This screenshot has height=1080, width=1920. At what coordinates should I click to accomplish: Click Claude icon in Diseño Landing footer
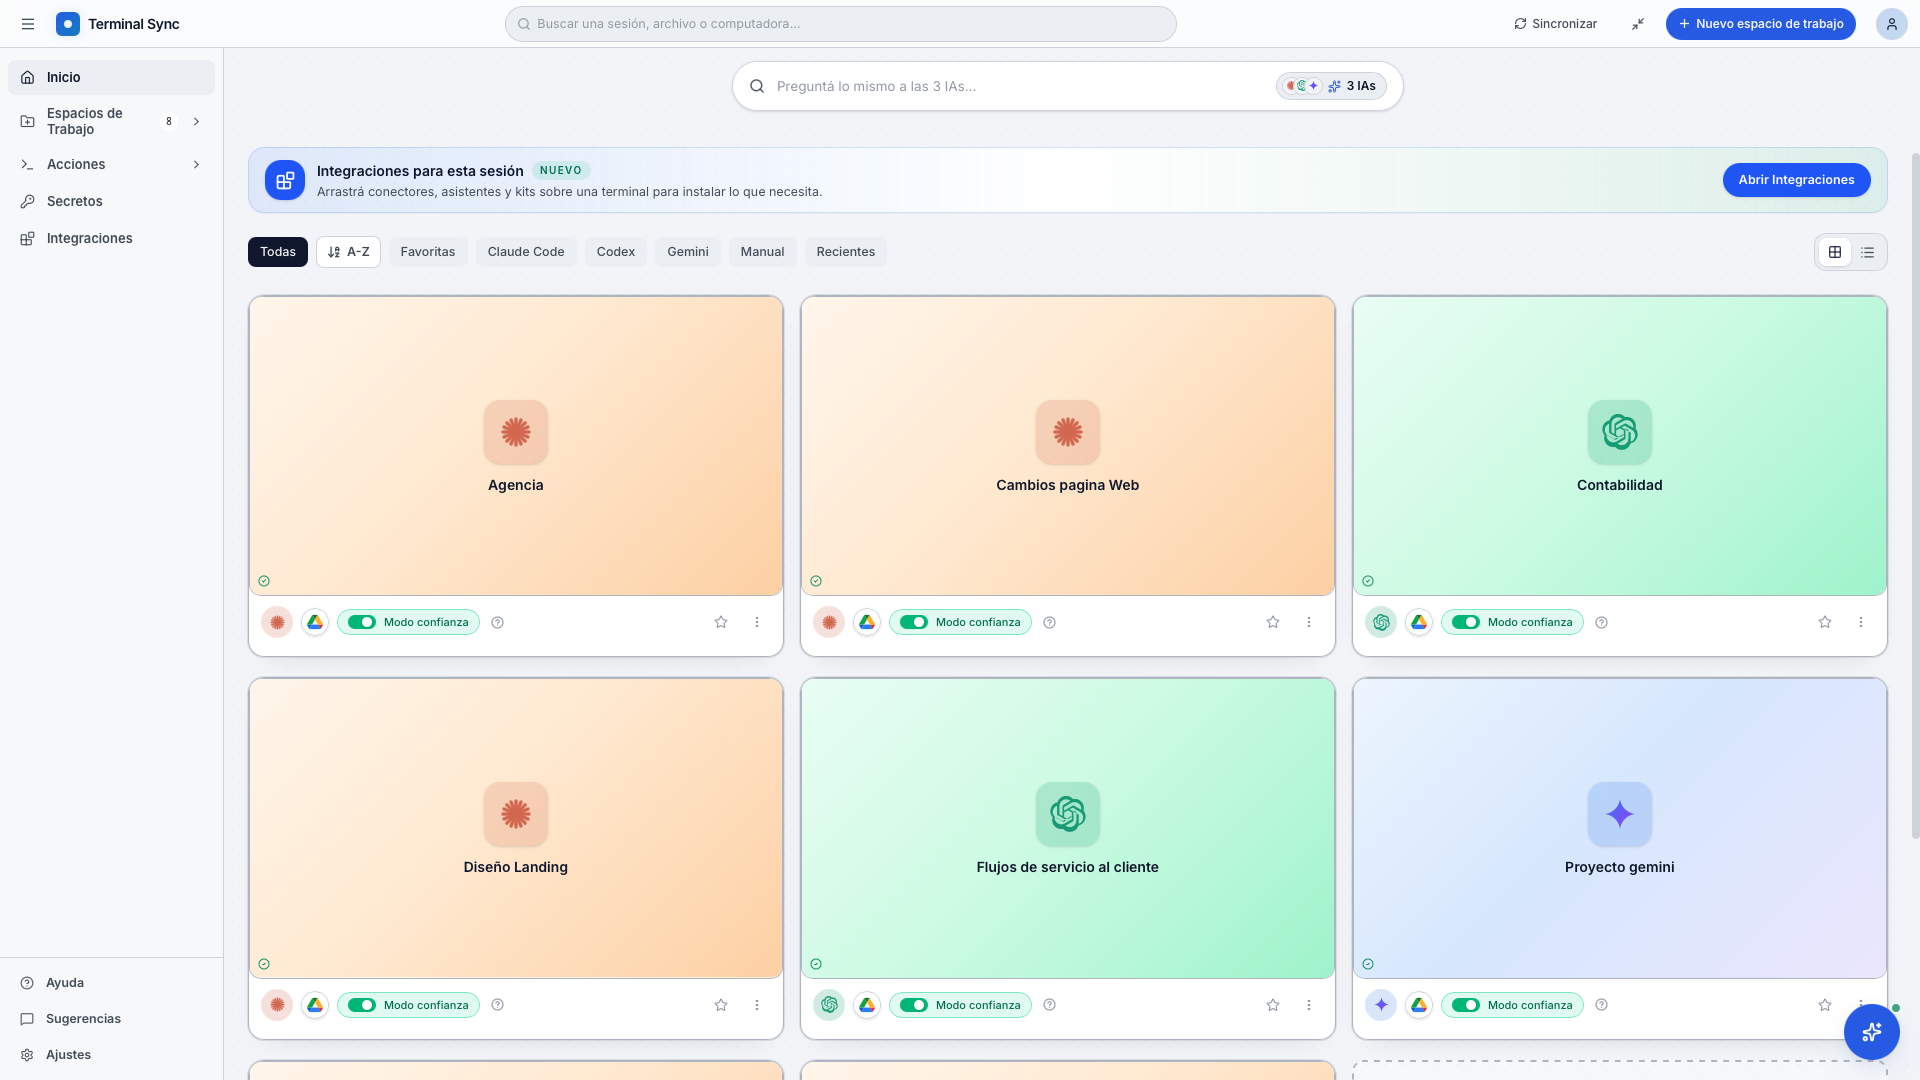(277, 1005)
